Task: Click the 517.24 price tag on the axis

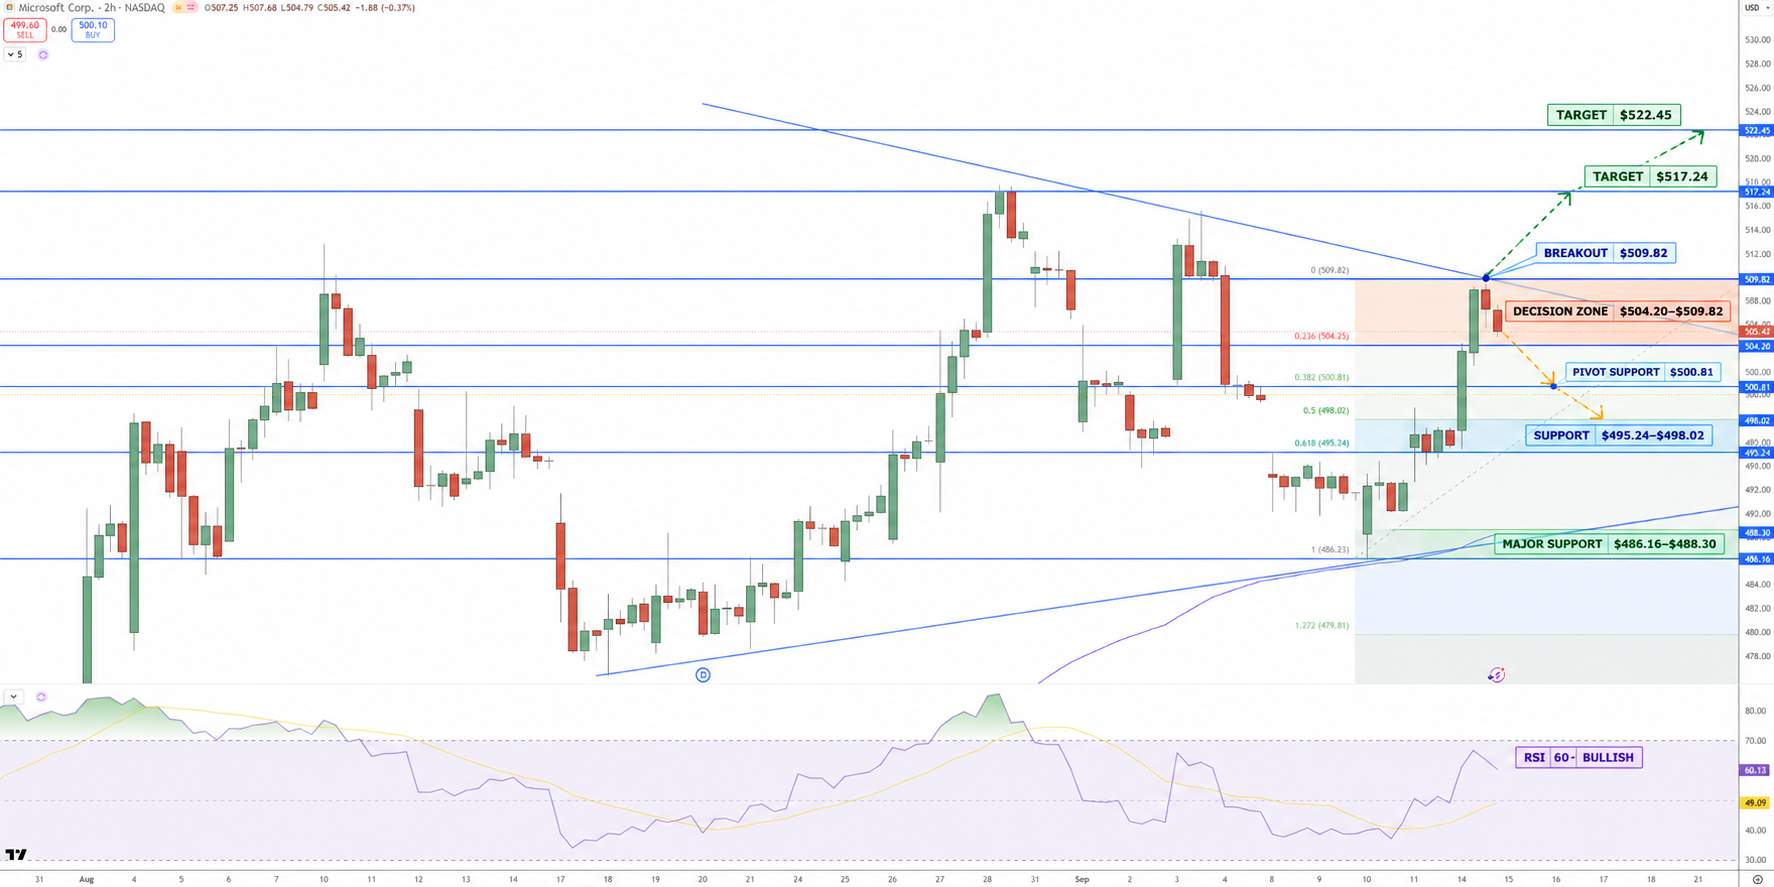Action: 1757,192
